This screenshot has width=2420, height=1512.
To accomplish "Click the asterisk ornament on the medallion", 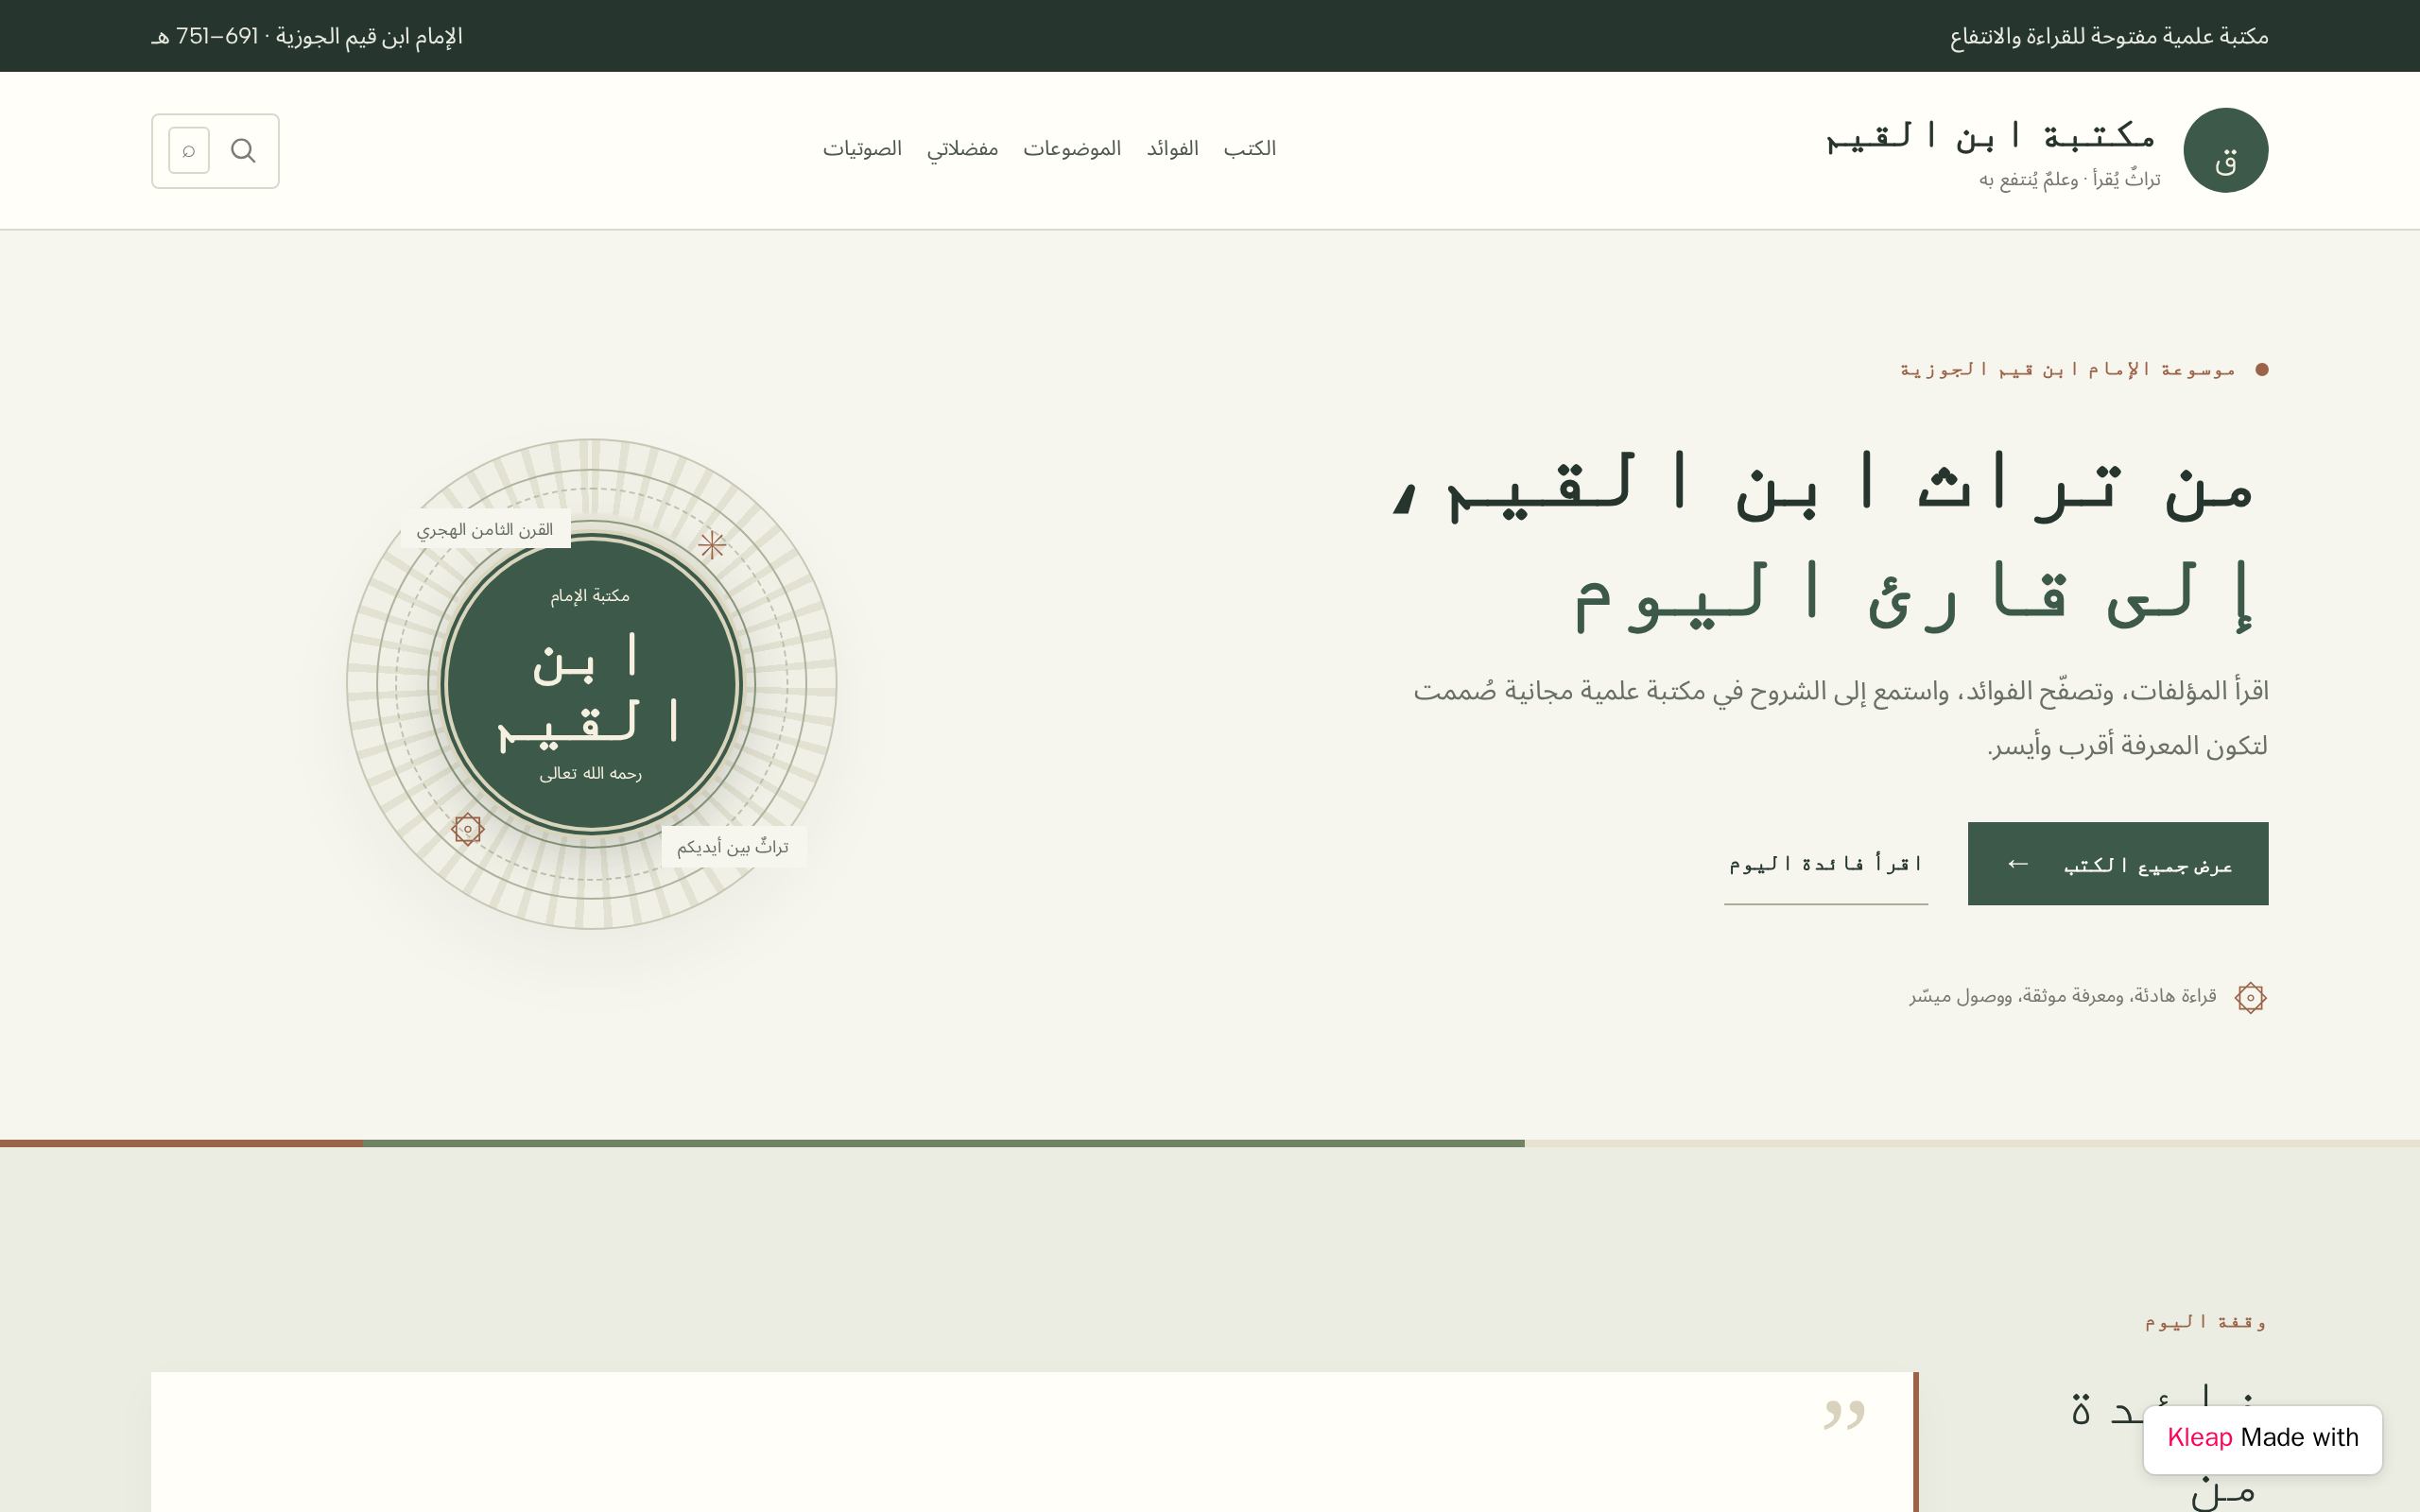I will [x=712, y=545].
